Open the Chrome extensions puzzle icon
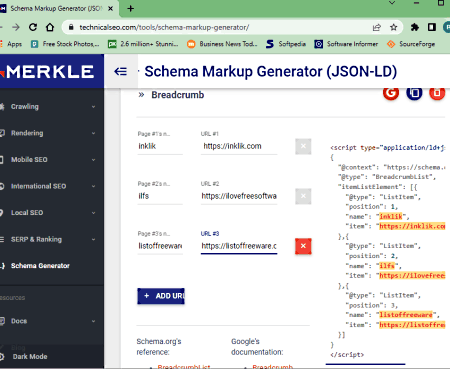 [415, 27]
